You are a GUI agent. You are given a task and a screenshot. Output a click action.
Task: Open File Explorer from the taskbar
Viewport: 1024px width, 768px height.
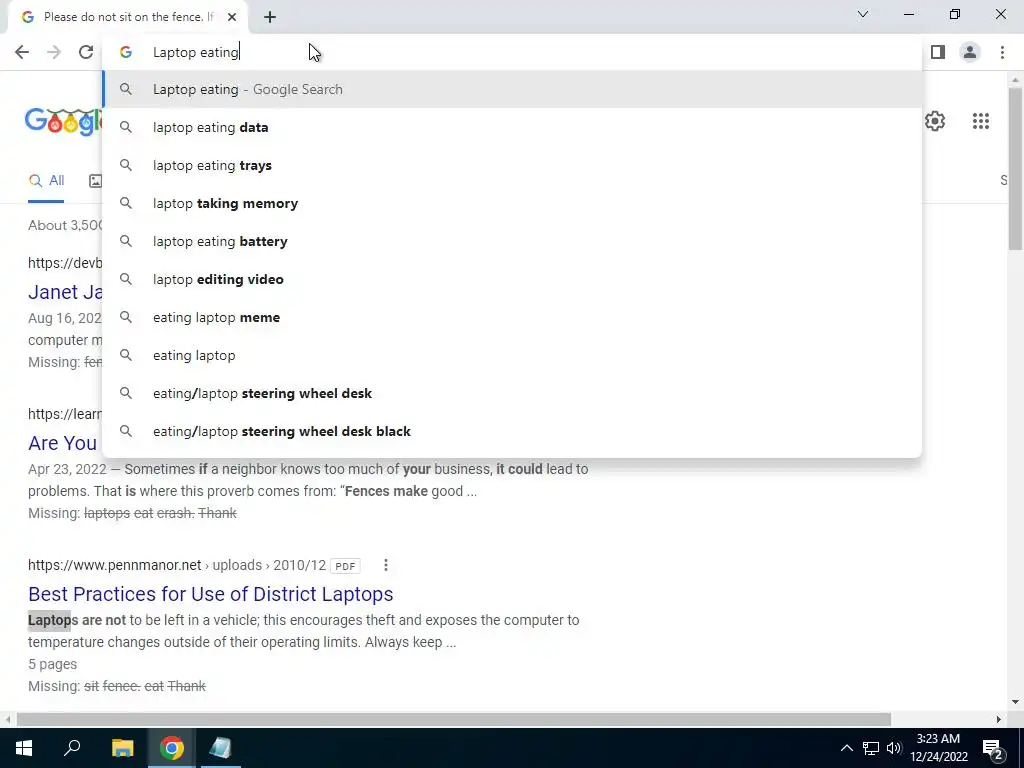click(122, 748)
